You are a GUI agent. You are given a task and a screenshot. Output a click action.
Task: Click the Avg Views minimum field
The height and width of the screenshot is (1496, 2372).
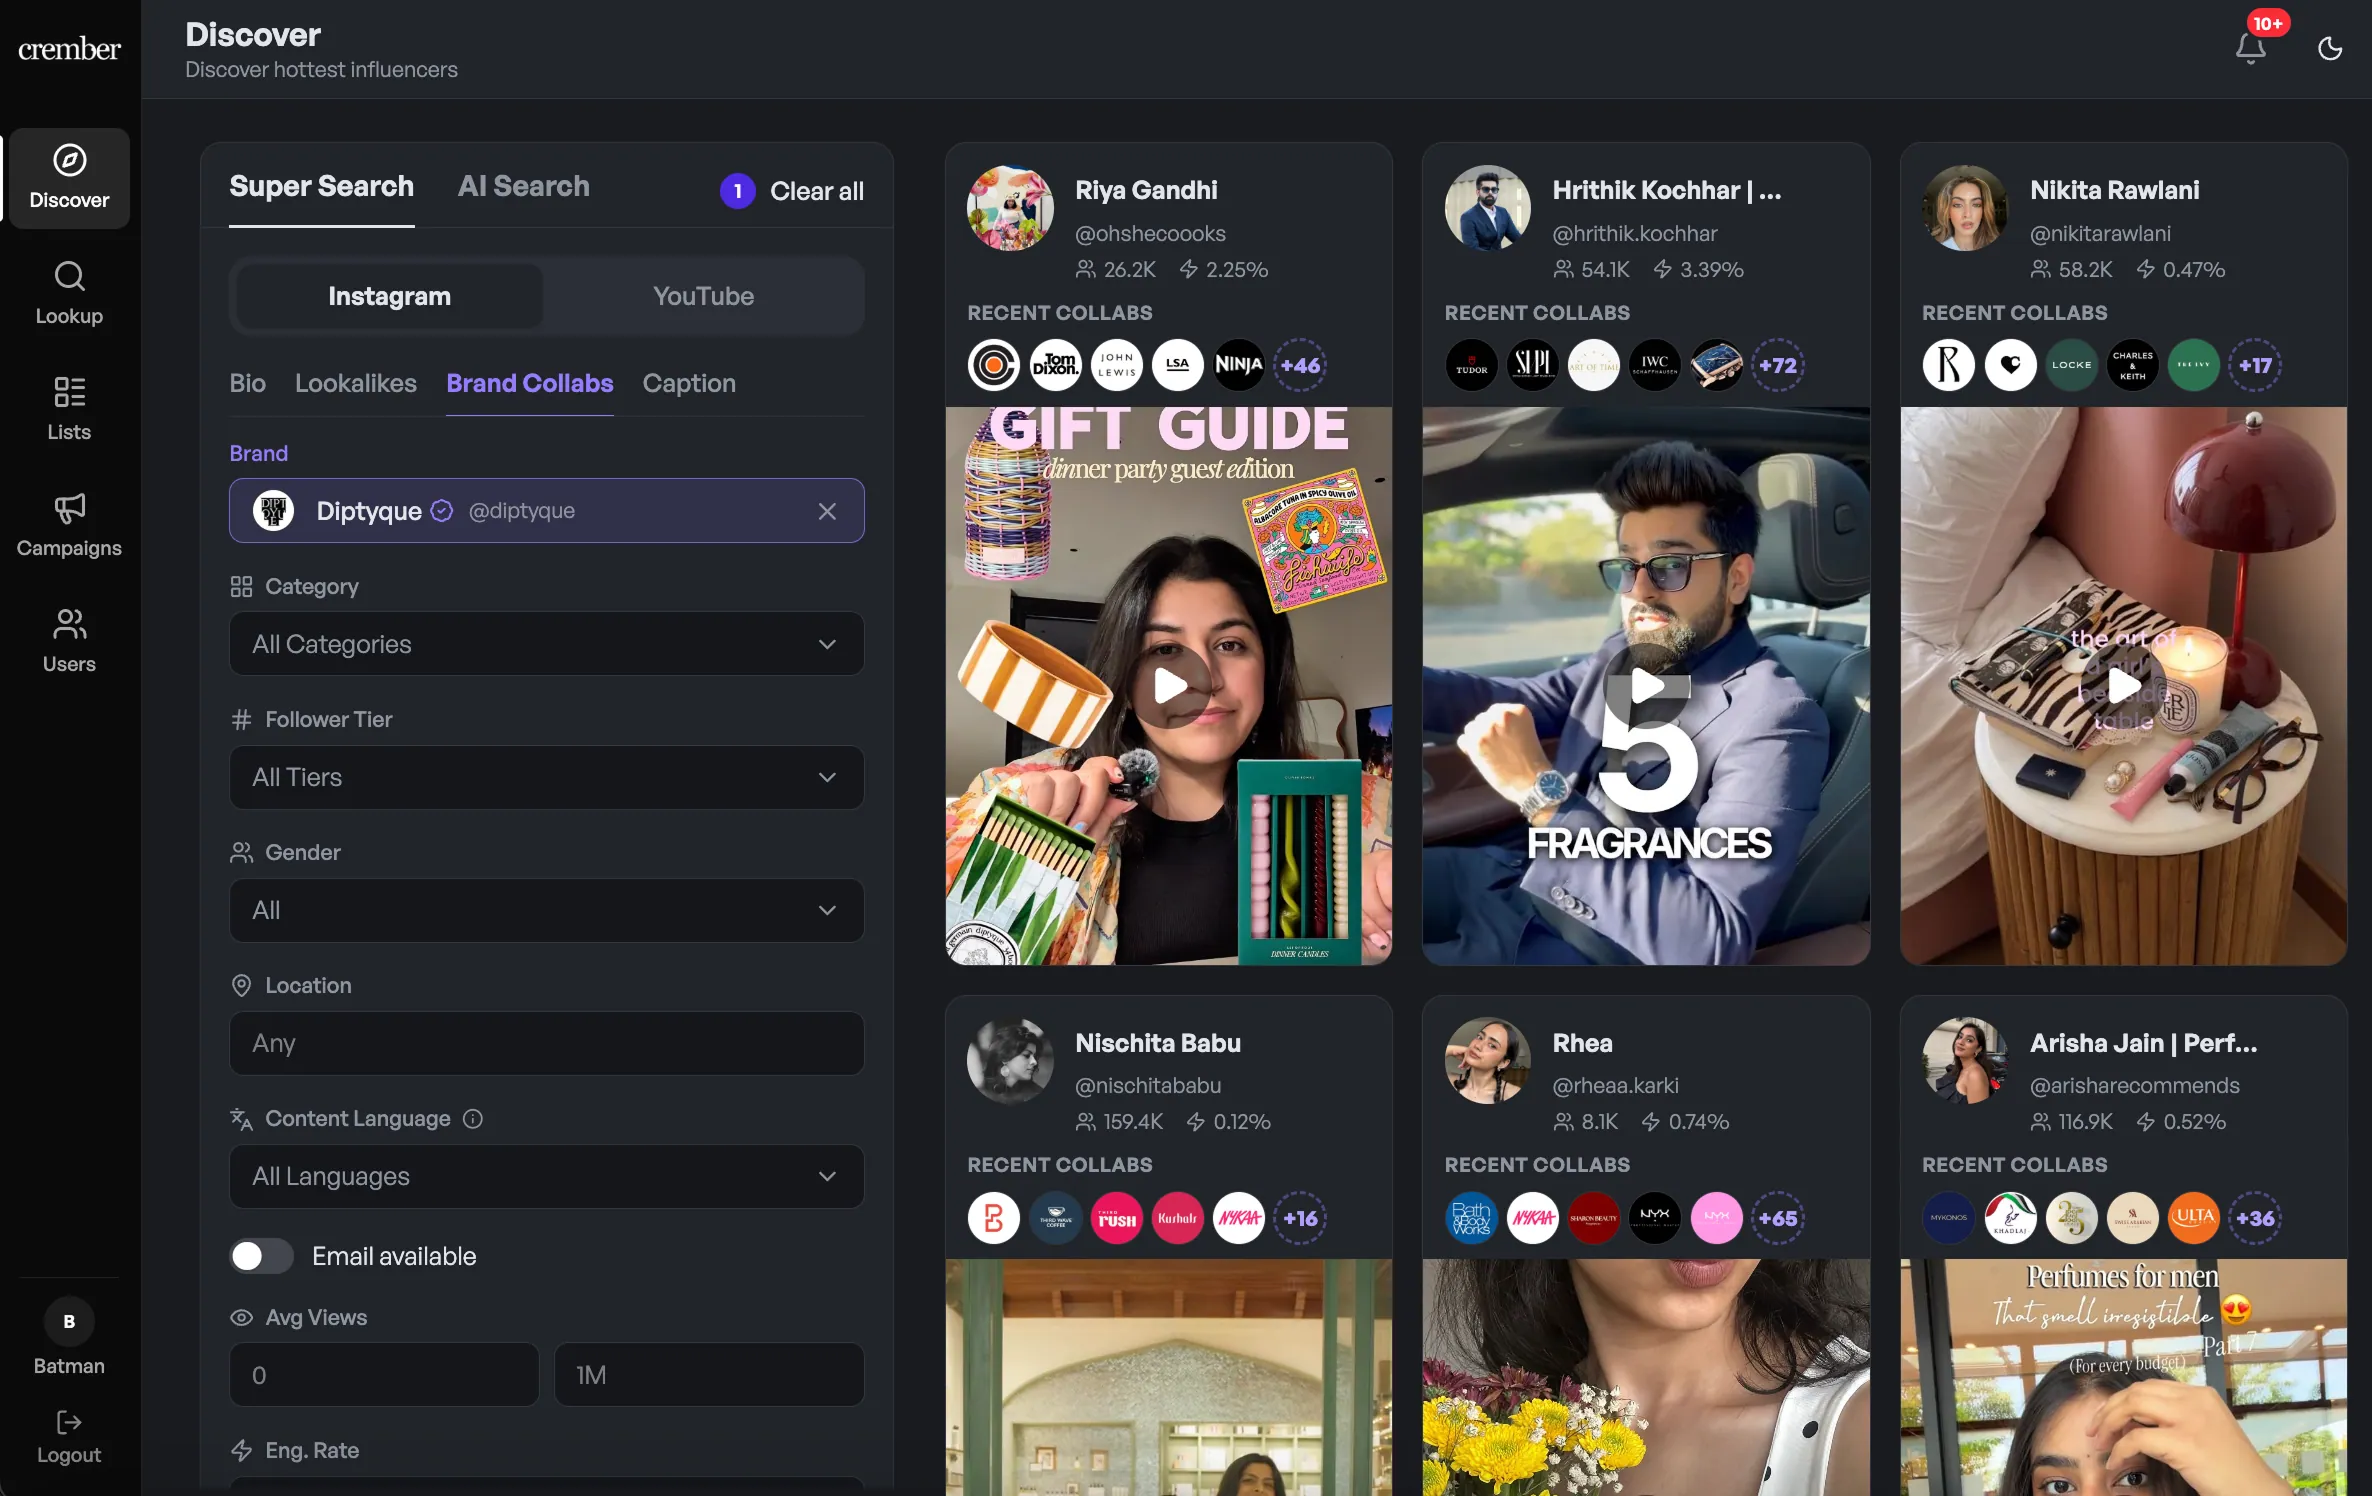[x=384, y=1375]
